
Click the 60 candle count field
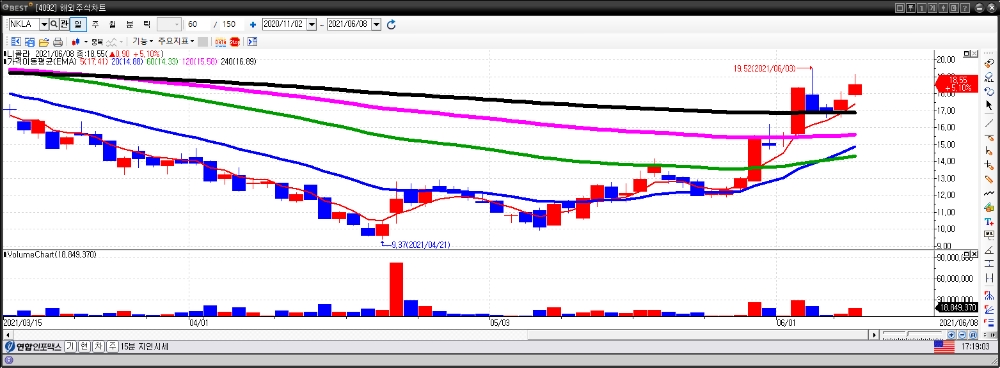coord(198,24)
